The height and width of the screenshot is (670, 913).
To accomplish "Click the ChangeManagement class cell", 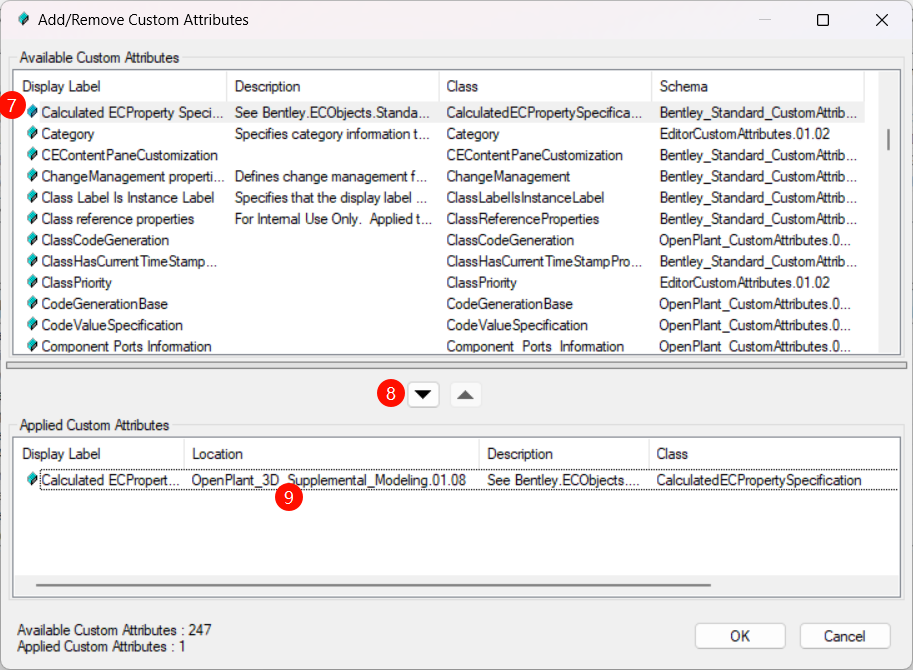I will (508, 176).
